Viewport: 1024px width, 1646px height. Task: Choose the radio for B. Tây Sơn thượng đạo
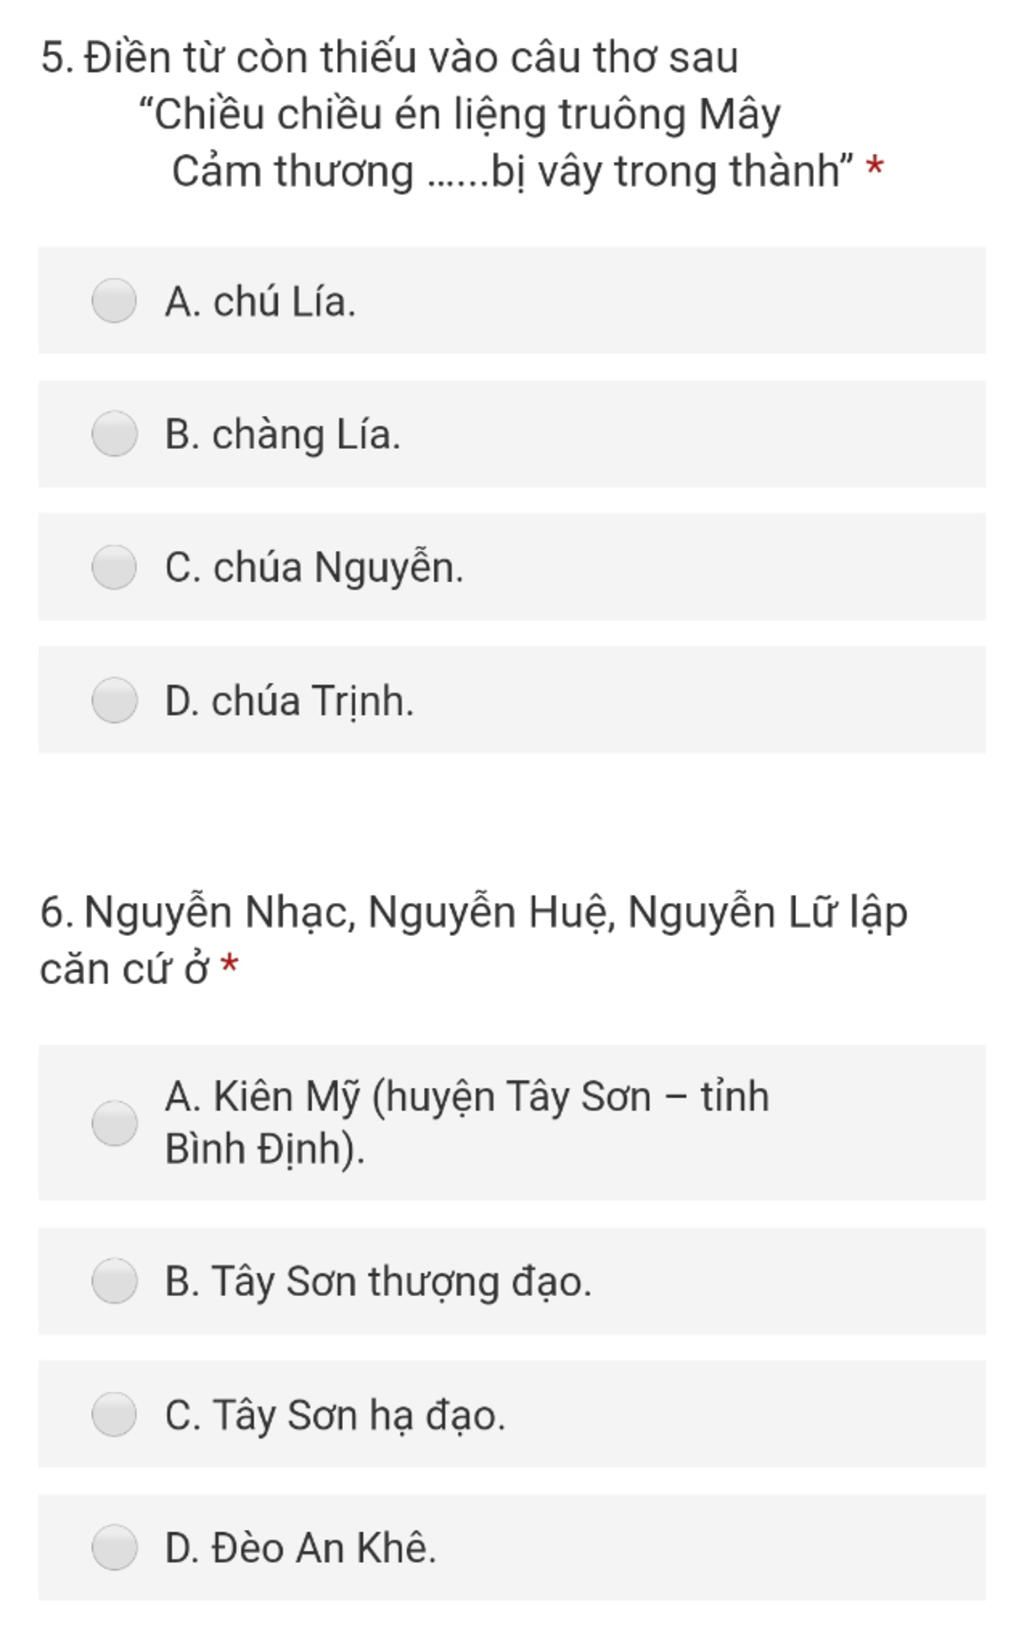(114, 1281)
